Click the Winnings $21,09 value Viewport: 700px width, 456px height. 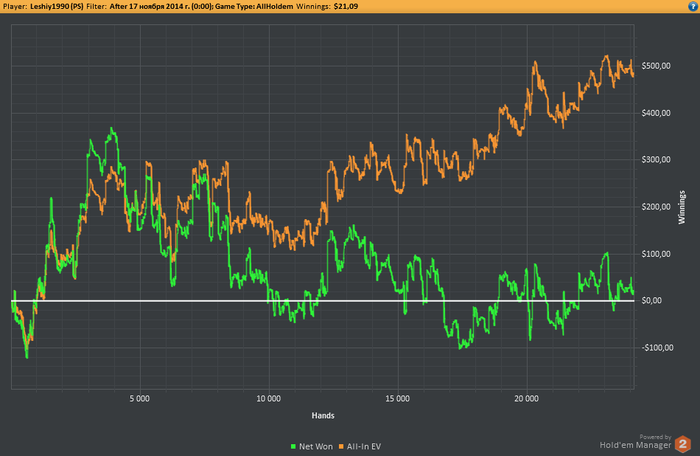(x=346, y=6)
